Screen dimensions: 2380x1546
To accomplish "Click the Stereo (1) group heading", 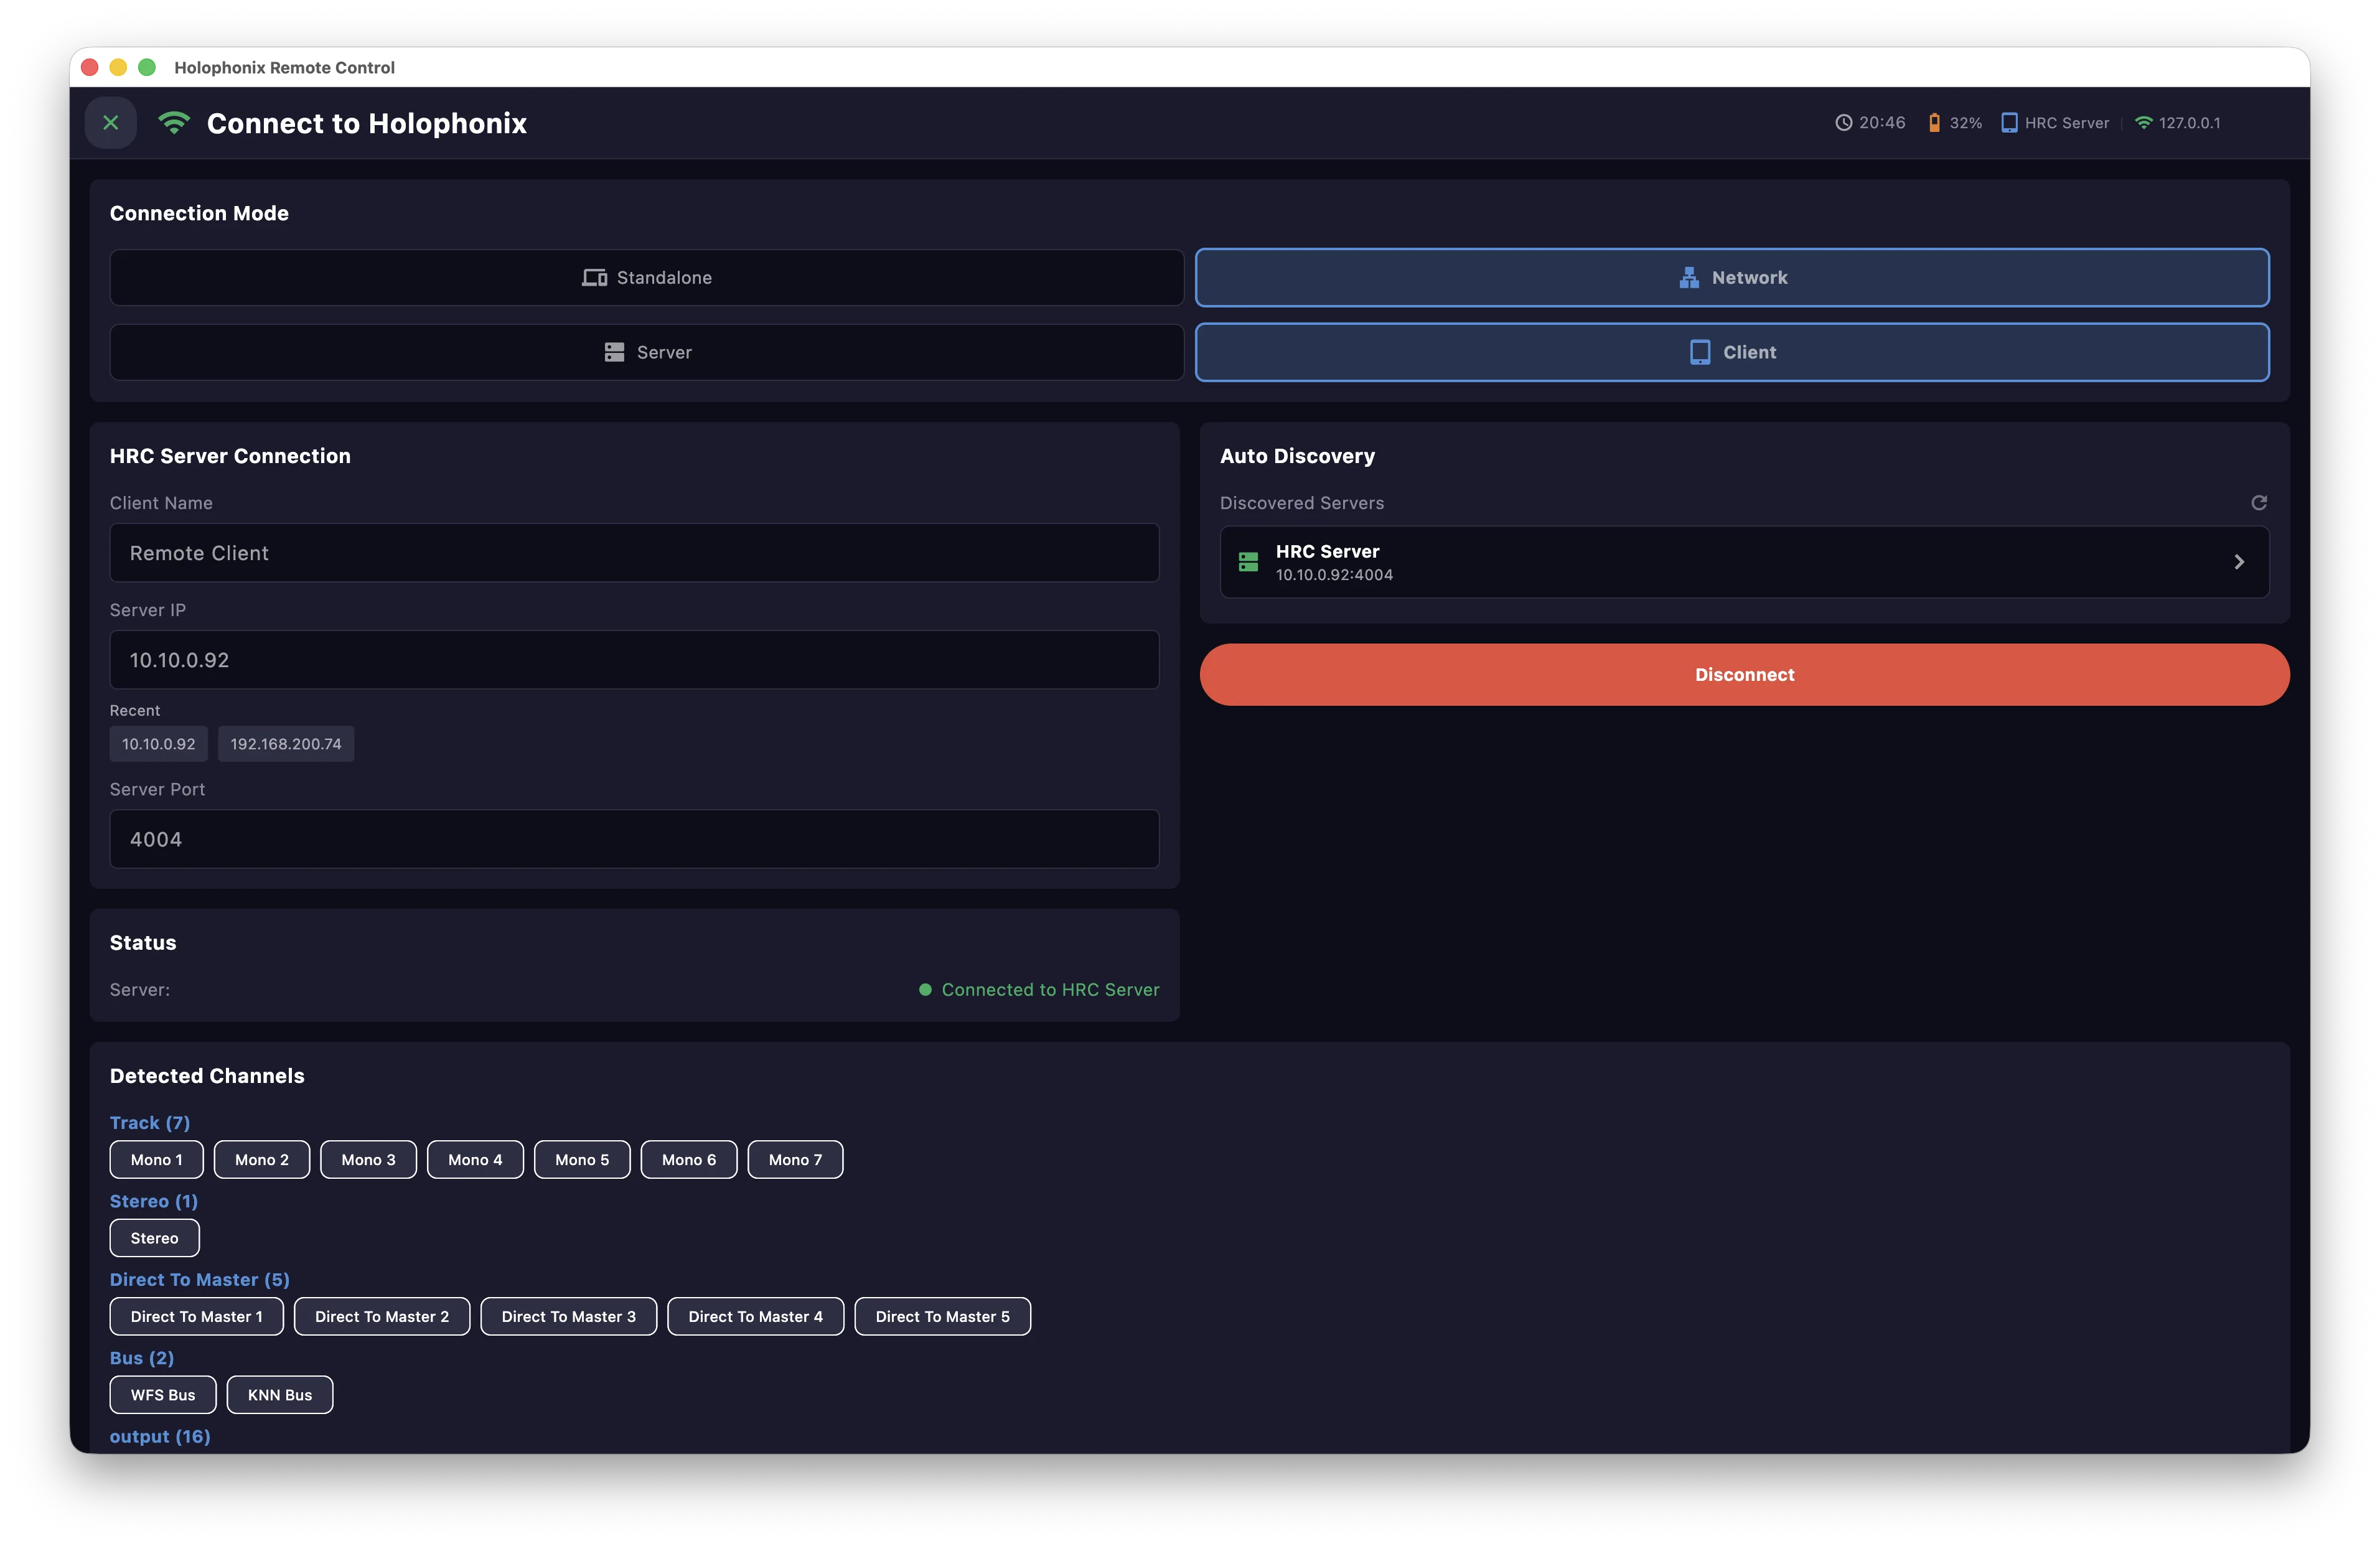I will tap(154, 1201).
